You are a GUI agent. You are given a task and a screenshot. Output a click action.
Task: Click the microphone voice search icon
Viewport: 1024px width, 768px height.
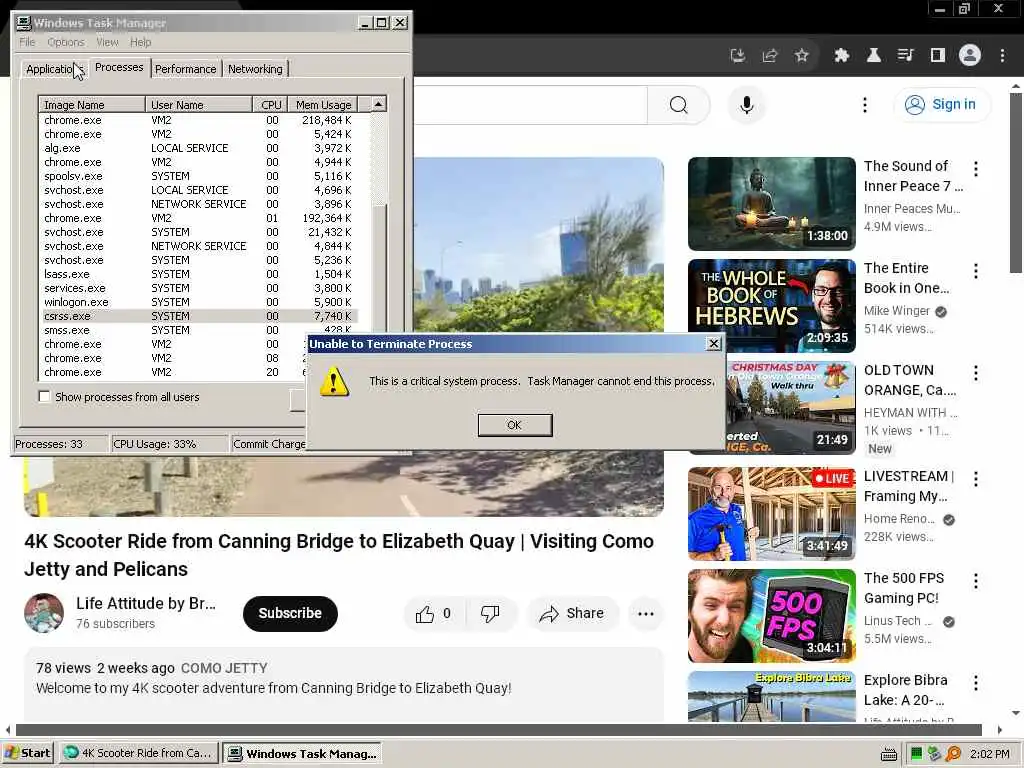pos(746,104)
